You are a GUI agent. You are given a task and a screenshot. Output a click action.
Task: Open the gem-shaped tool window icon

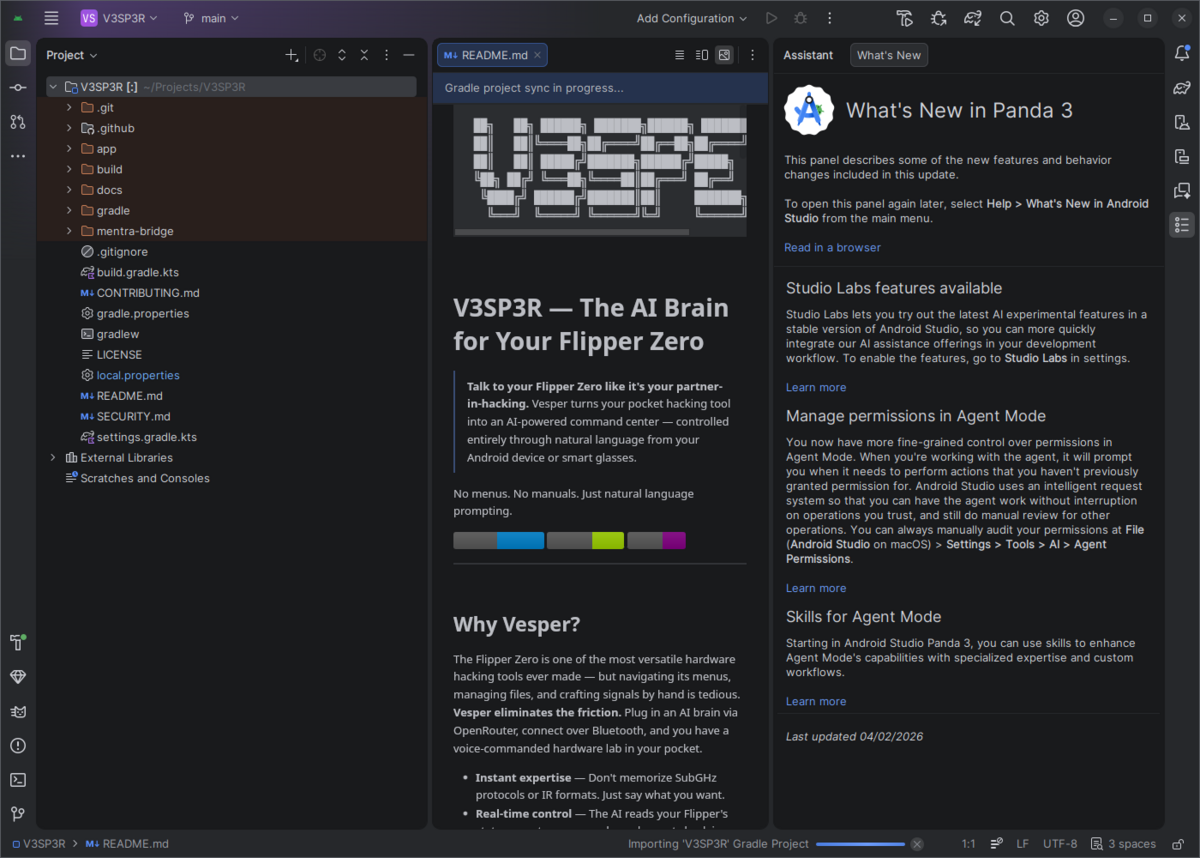18,677
